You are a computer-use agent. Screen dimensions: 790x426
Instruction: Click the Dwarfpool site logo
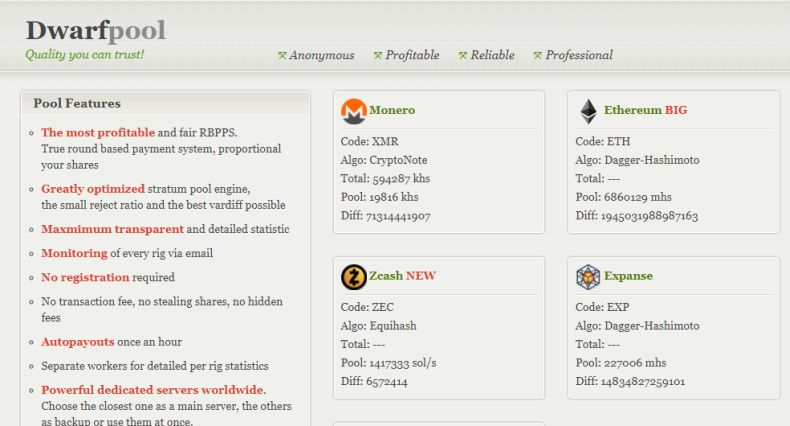coord(96,30)
